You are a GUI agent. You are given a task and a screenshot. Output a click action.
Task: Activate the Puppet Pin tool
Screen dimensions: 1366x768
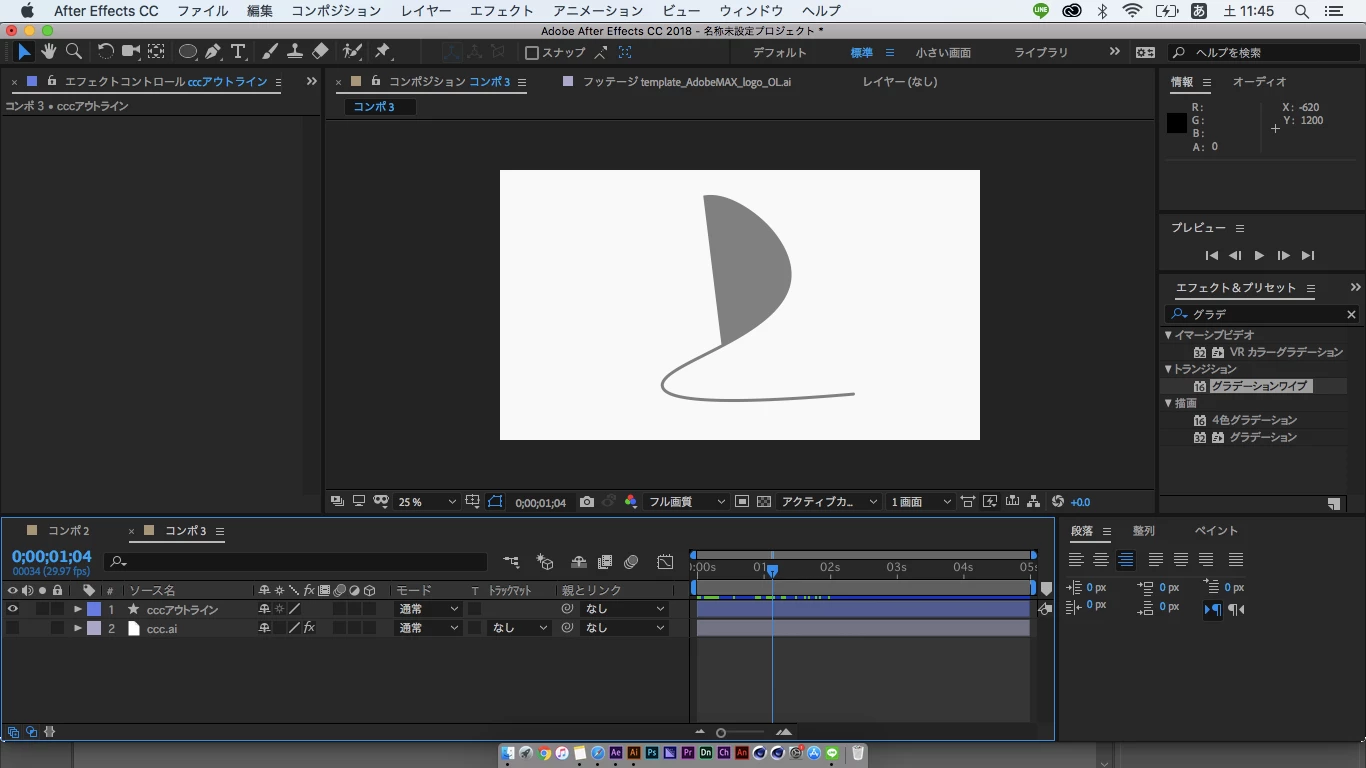(x=382, y=52)
